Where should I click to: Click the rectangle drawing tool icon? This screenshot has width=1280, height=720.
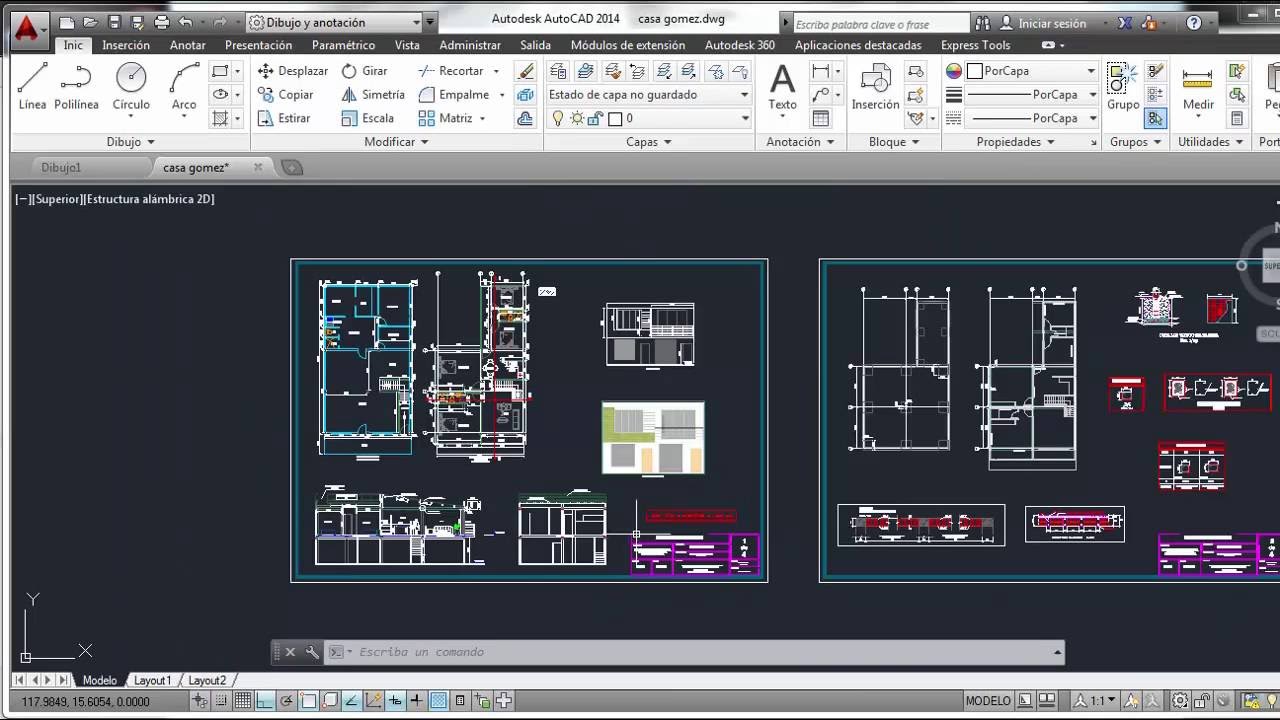click(x=220, y=71)
